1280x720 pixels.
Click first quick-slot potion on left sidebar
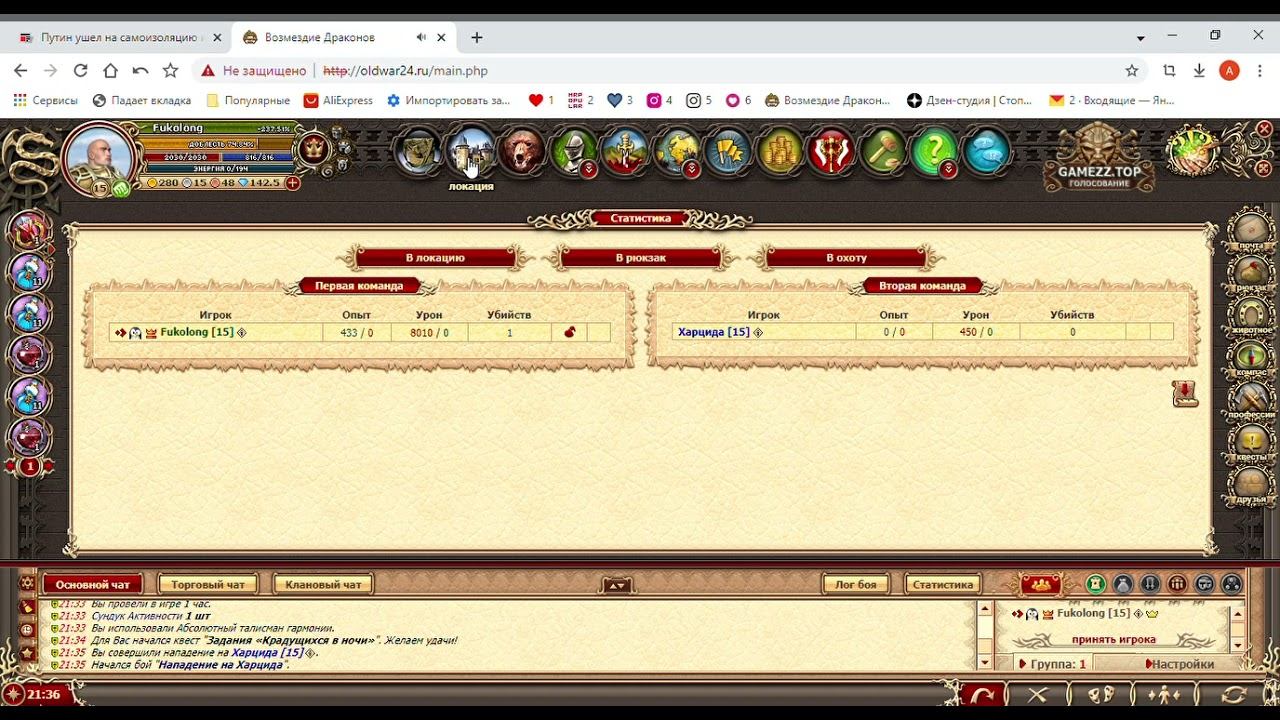[29, 231]
